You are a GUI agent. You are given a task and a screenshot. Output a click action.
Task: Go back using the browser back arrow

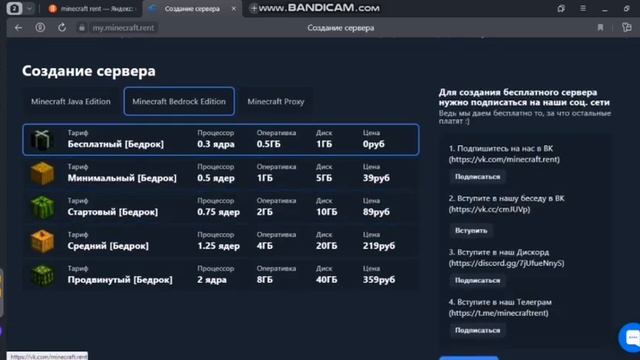coord(18,28)
